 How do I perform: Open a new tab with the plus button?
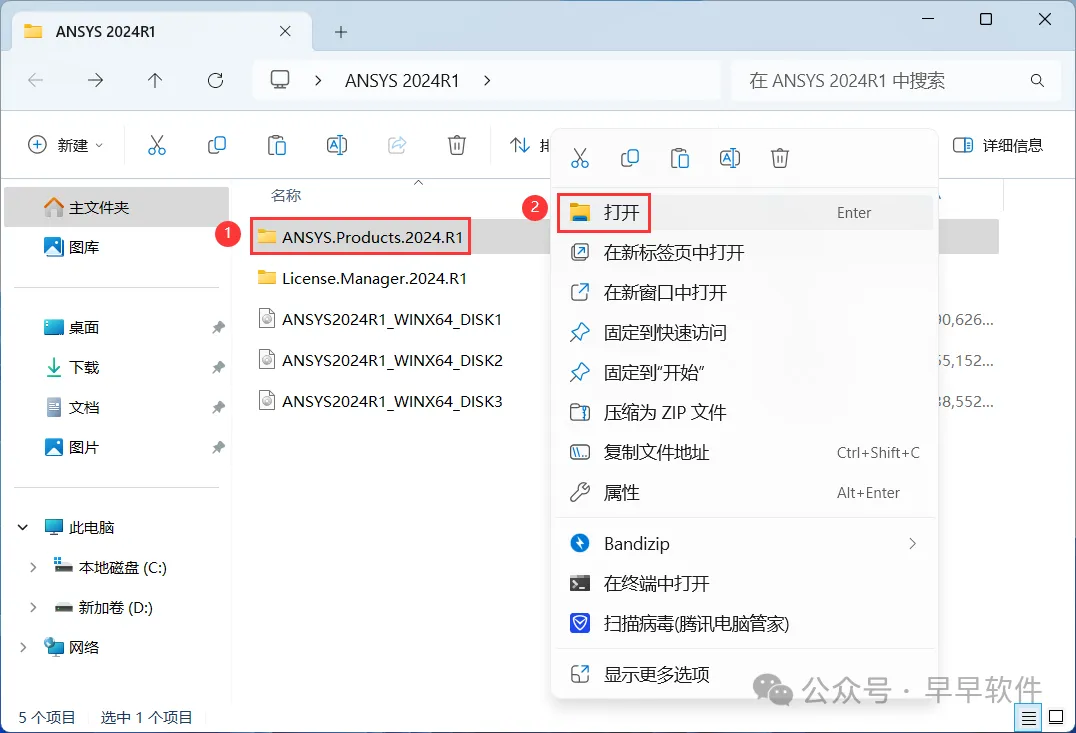tap(341, 32)
